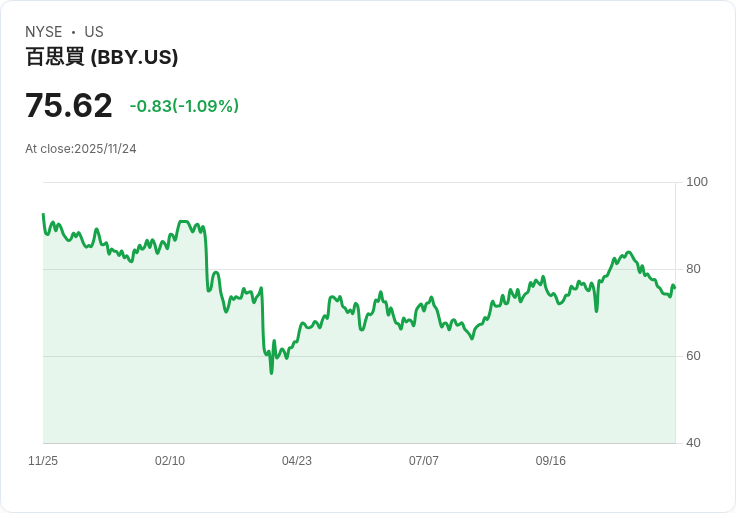
Task: Click the 11/25 date on x-axis
Action: (43, 461)
